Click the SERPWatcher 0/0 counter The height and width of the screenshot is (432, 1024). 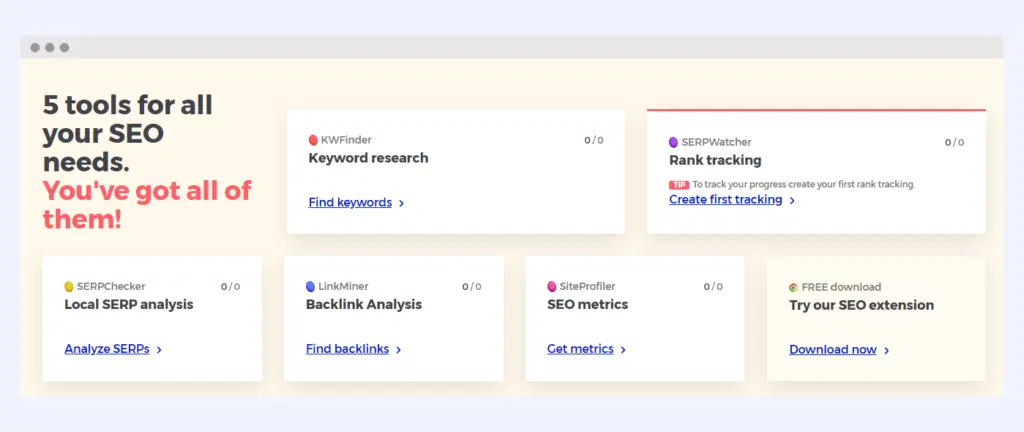pyautogui.click(x=954, y=142)
